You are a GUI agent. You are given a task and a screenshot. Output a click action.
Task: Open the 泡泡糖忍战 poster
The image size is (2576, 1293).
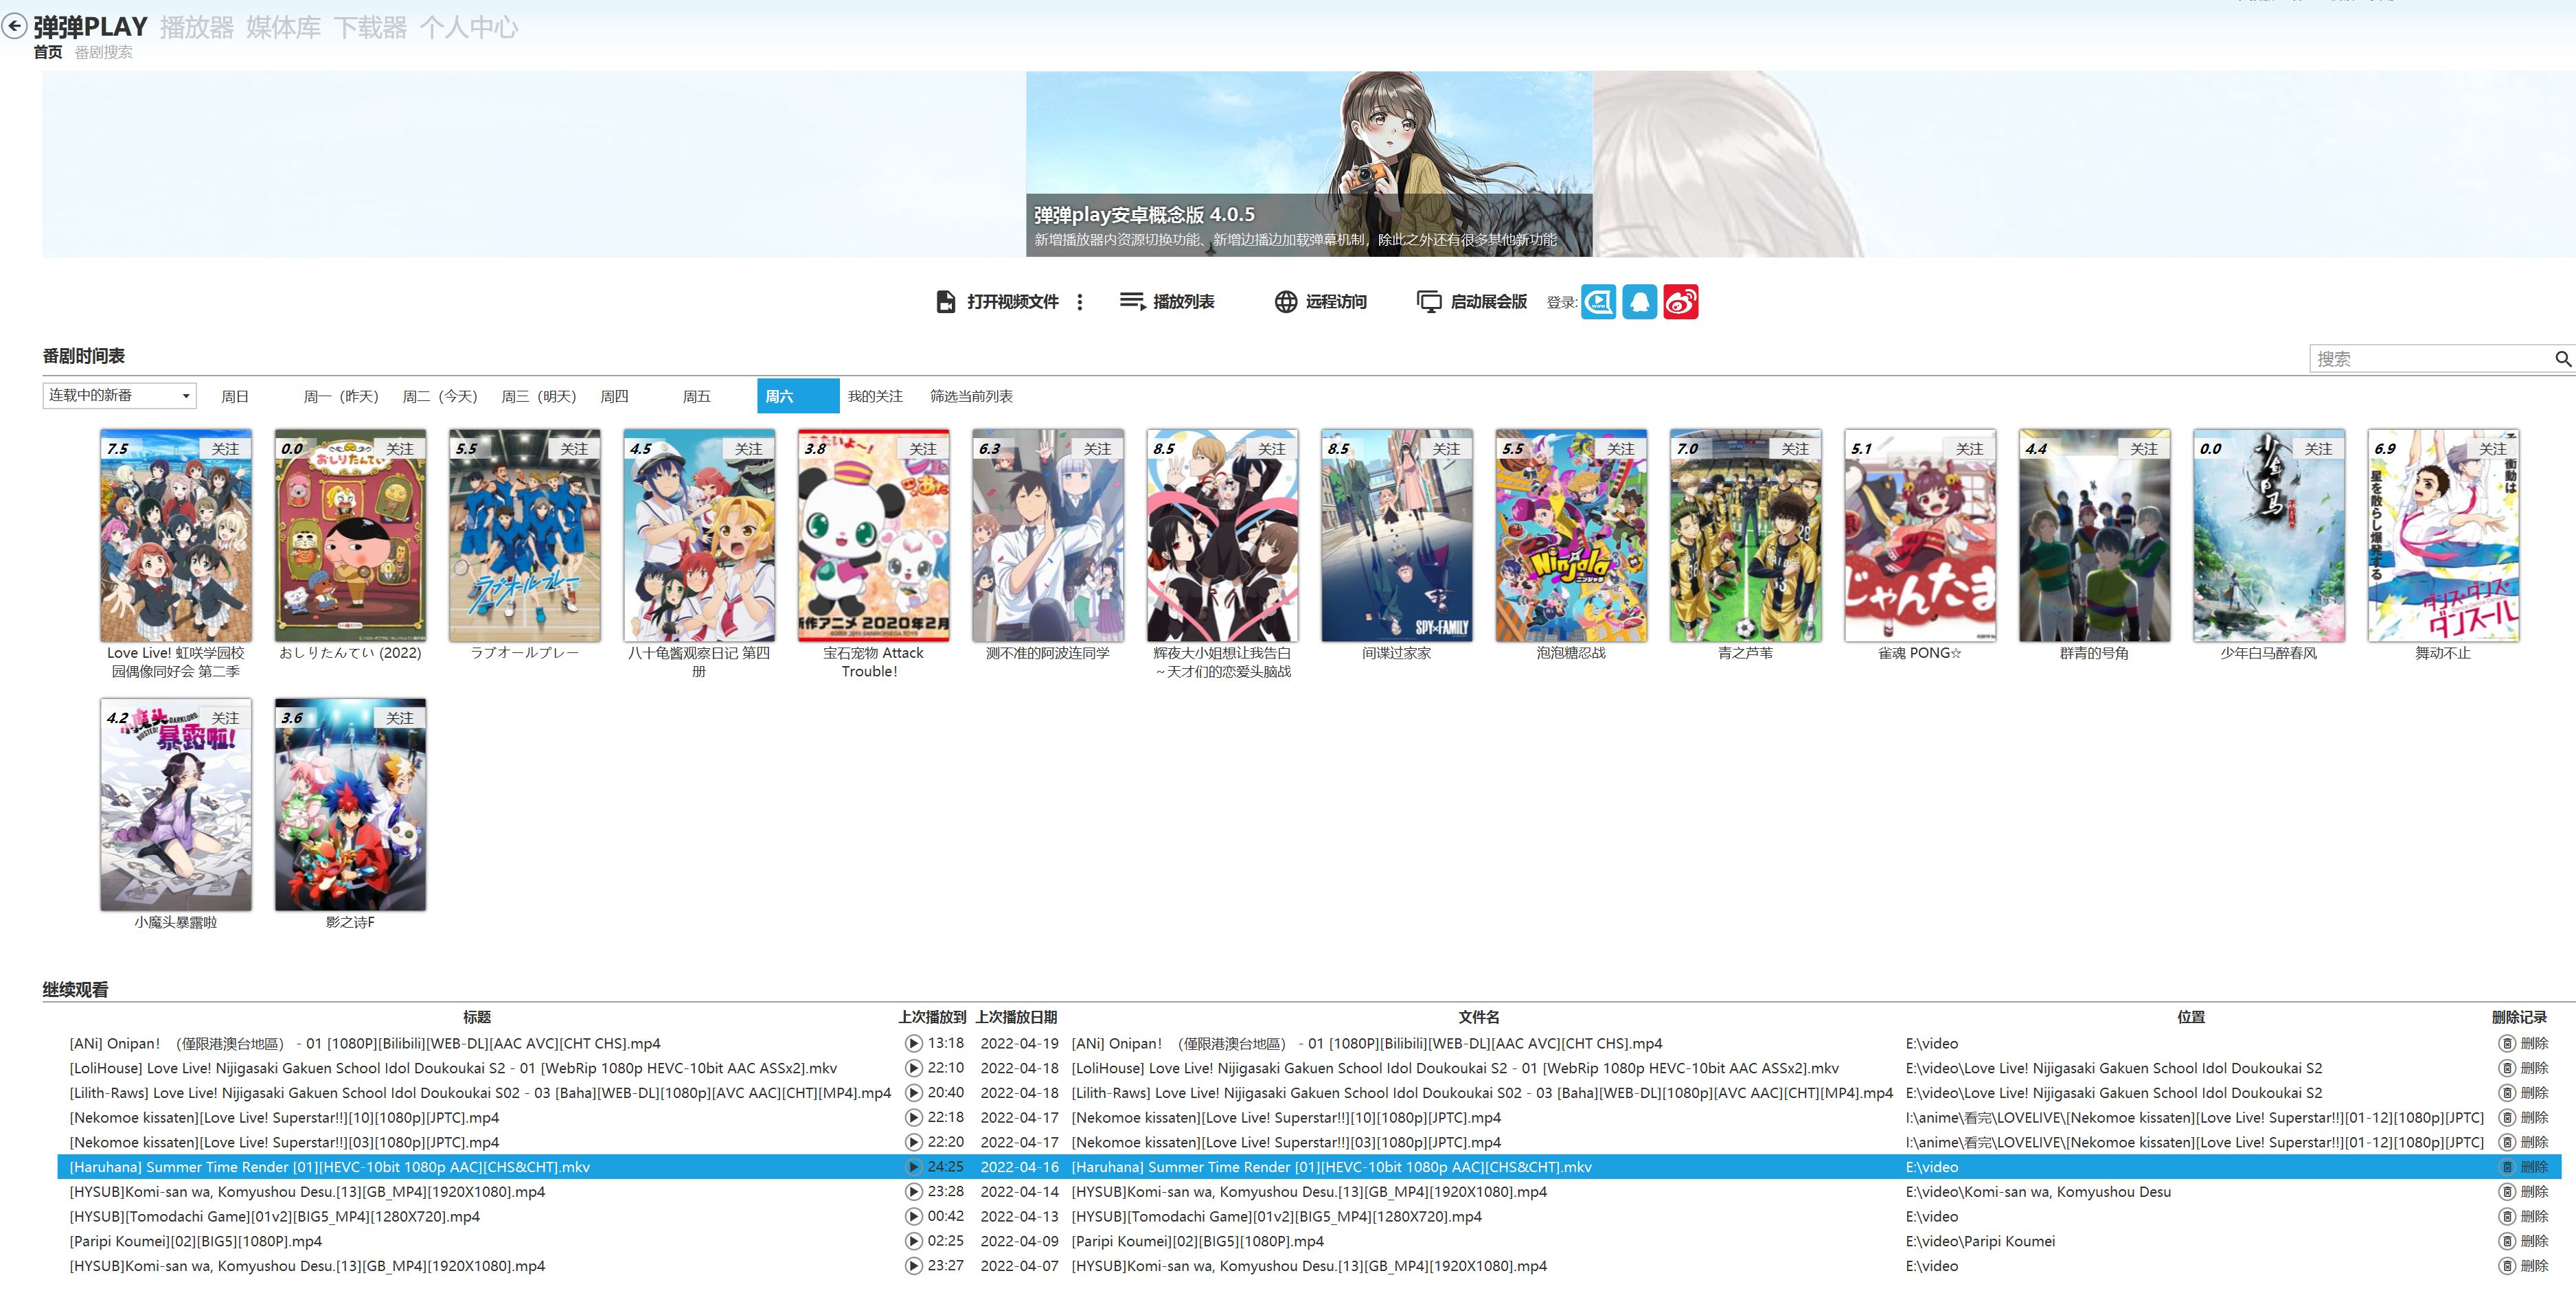[x=1571, y=536]
